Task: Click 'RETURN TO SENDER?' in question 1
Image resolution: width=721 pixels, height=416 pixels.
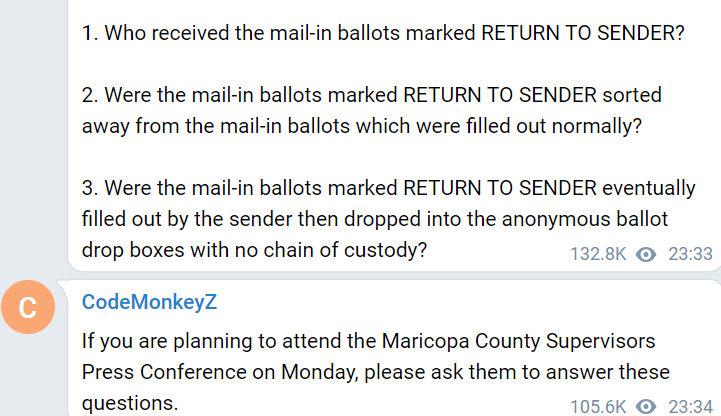Action: [x=583, y=33]
